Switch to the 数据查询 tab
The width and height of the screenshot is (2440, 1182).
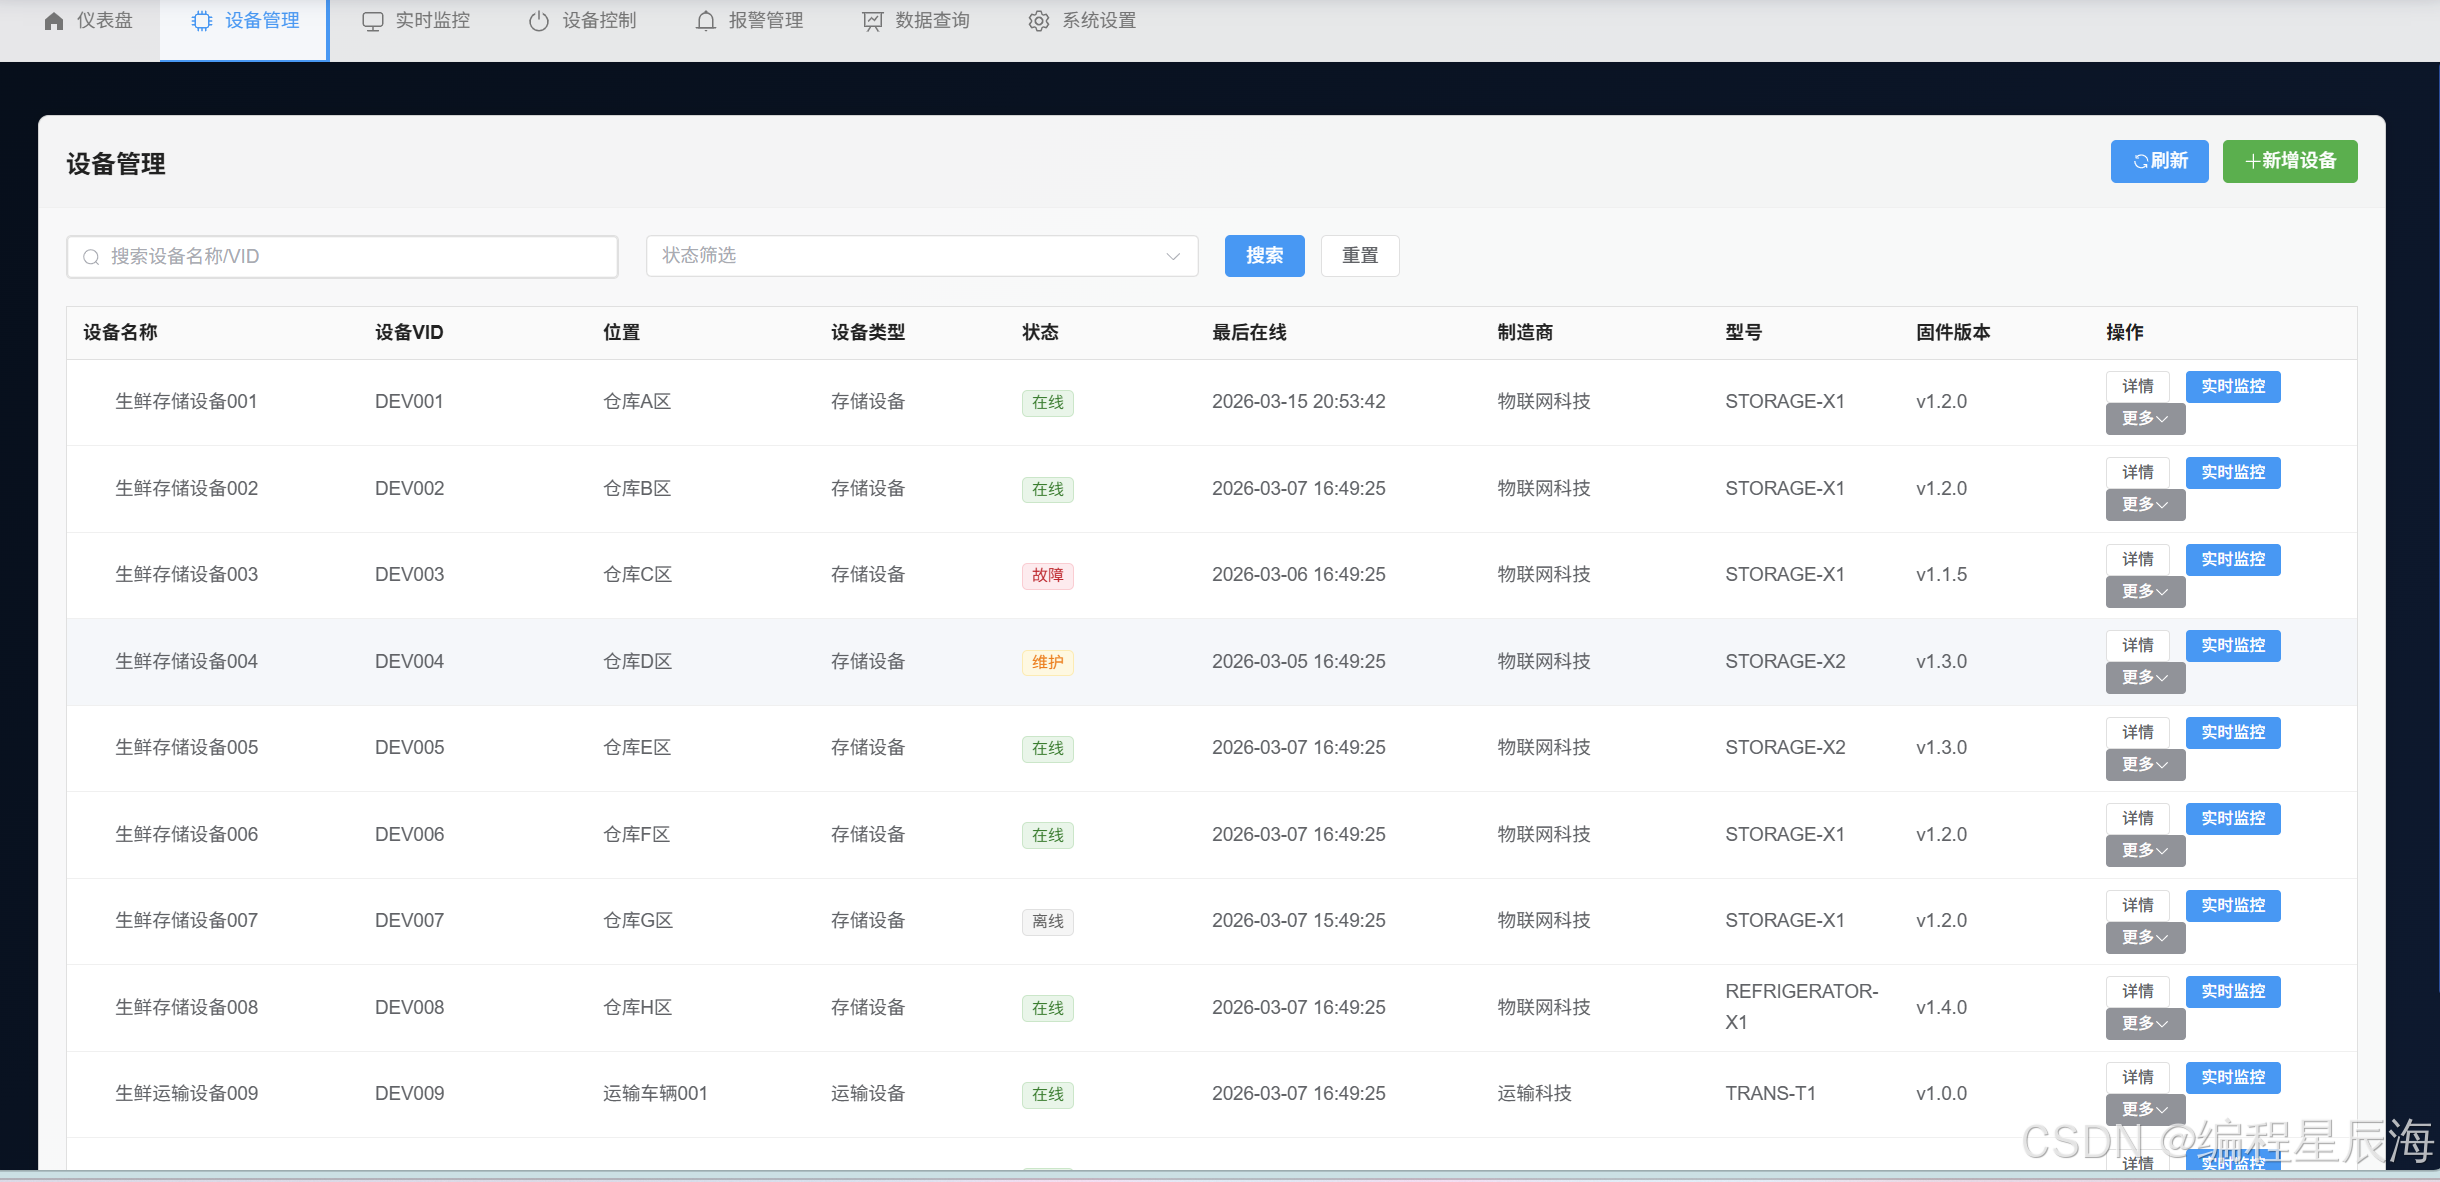pyautogui.click(x=931, y=21)
